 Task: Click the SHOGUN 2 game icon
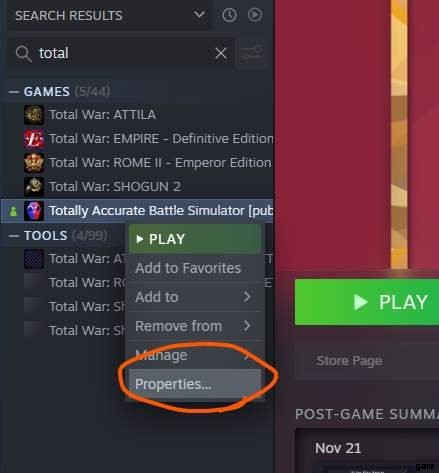[x=34, y=187]
